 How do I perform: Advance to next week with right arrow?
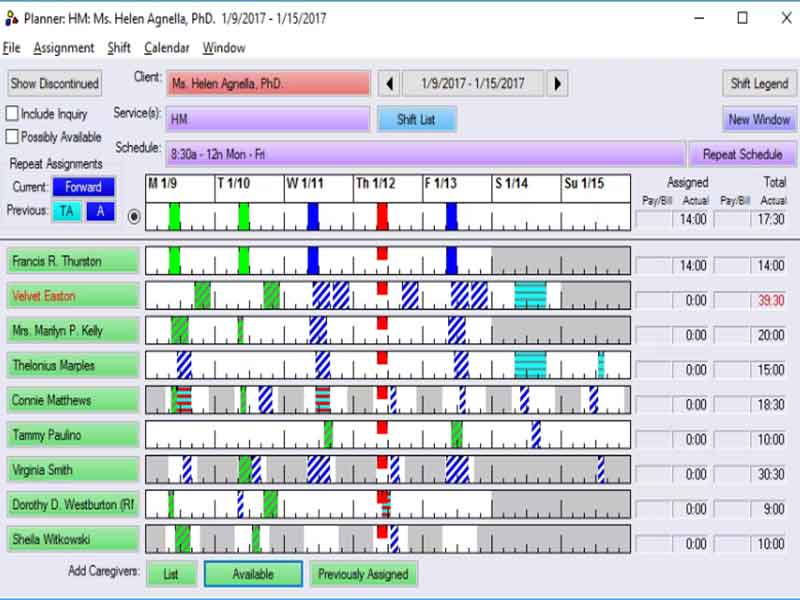coord(558,84)
